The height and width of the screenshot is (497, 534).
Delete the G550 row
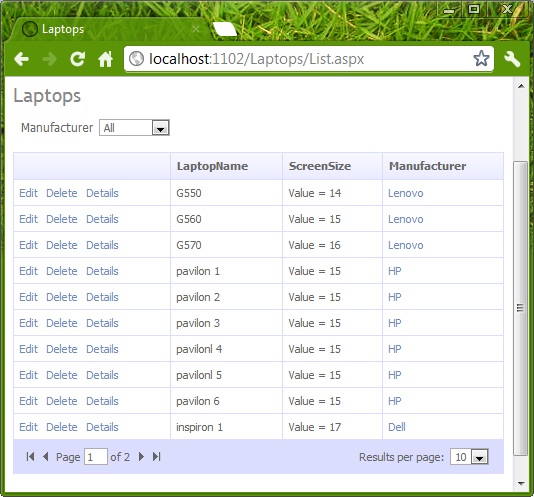[x=62, y=193]
